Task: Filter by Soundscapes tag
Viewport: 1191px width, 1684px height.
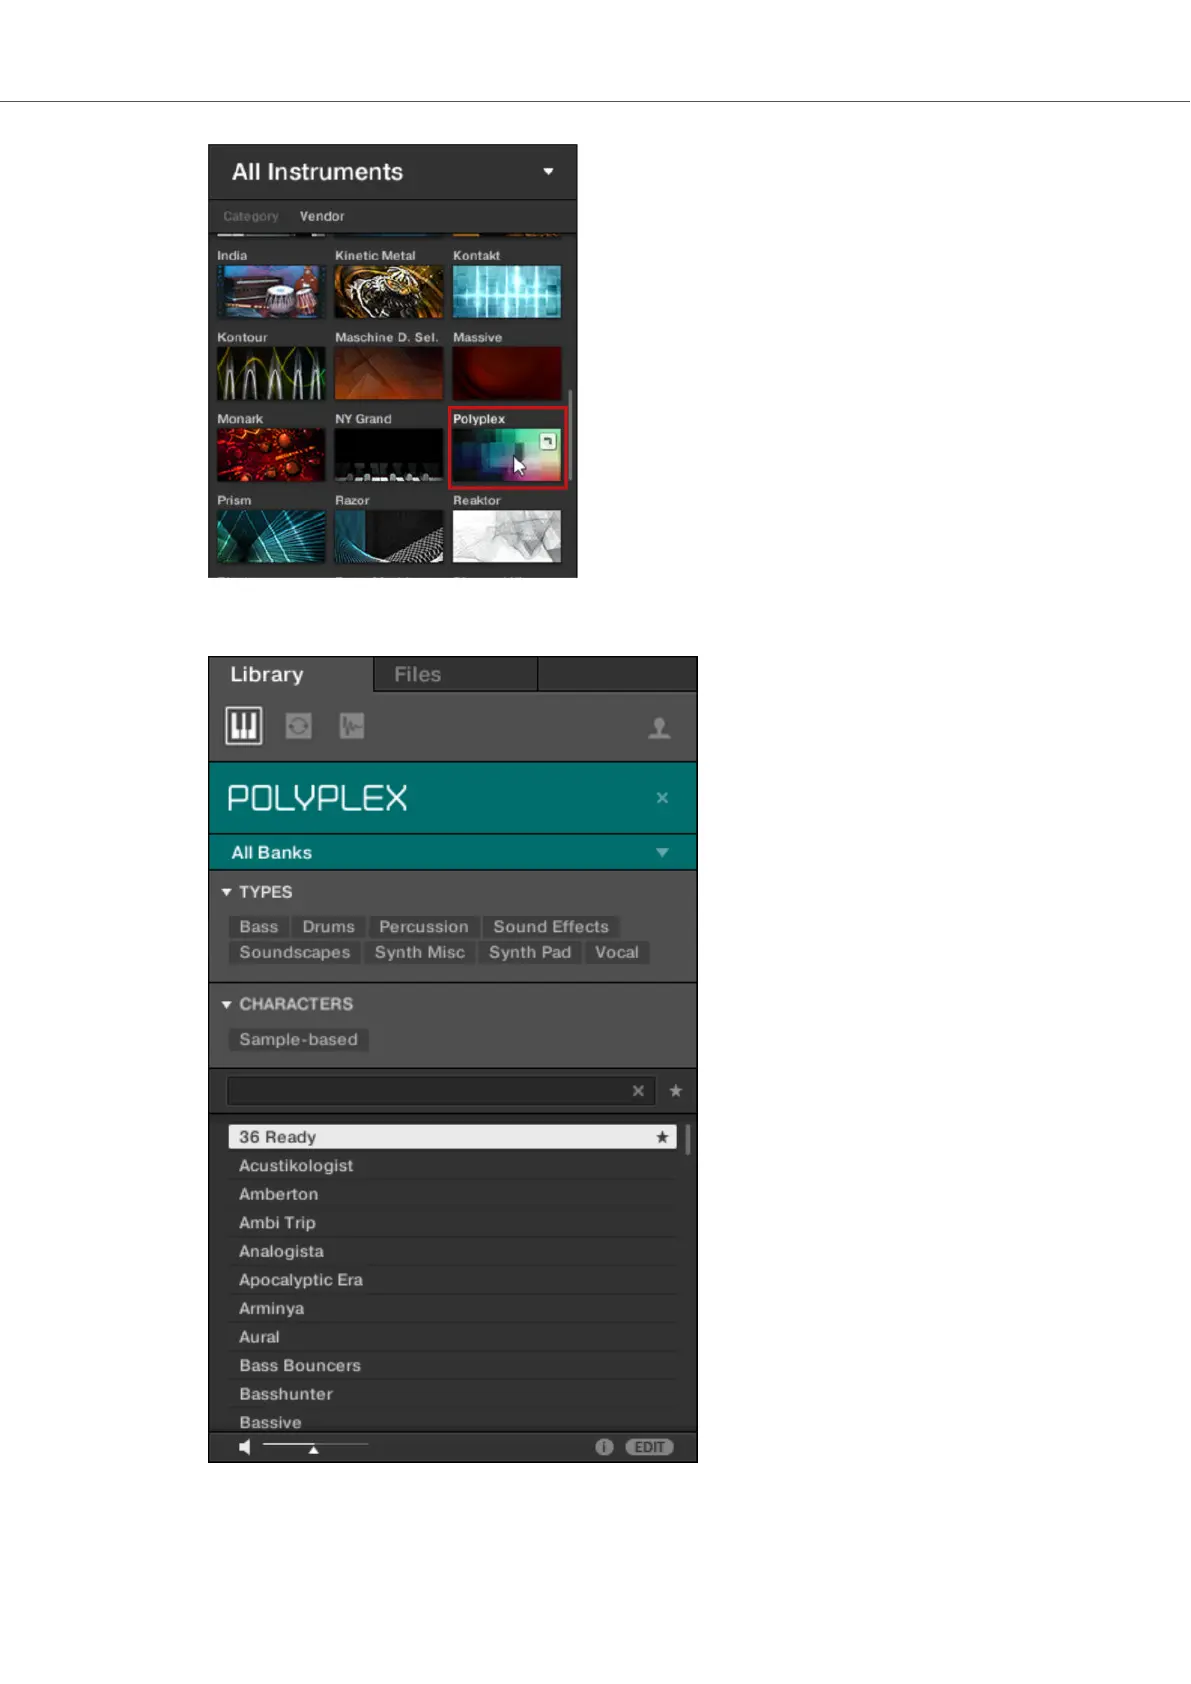Action: (295, 953)
